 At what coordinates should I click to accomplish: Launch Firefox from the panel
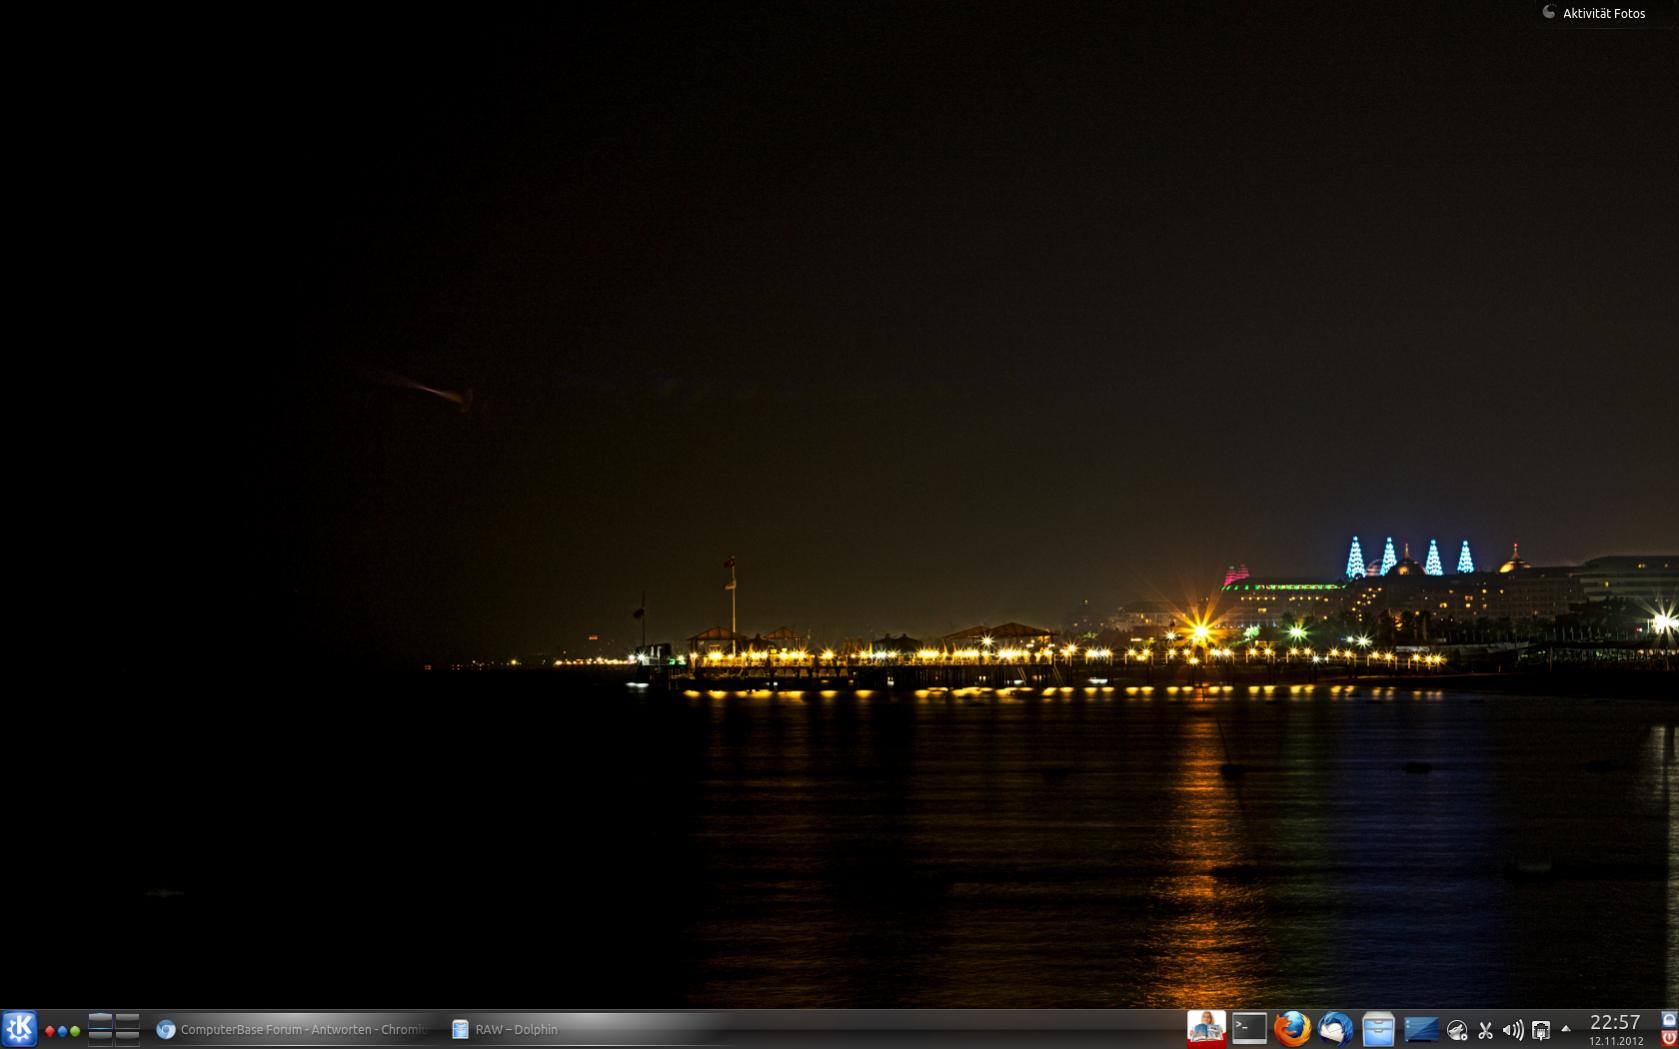coord(1292,1029)
